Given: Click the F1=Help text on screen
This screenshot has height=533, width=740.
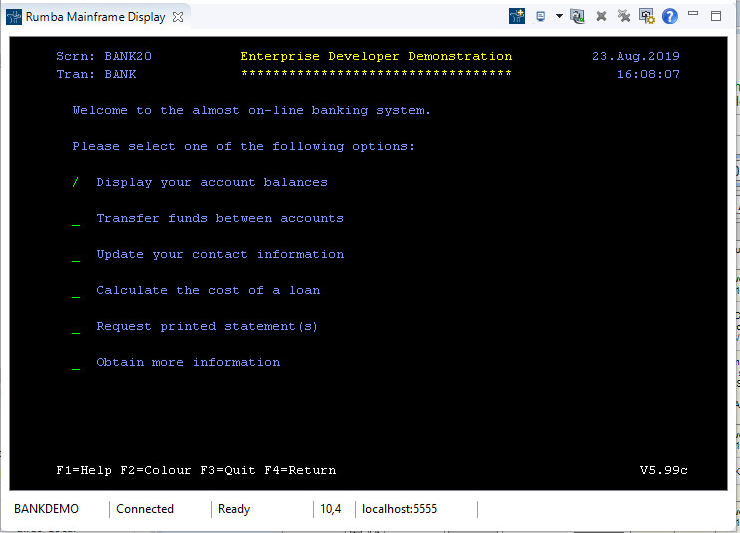Looking at the screenshot, I should click(x=84, y=470).
